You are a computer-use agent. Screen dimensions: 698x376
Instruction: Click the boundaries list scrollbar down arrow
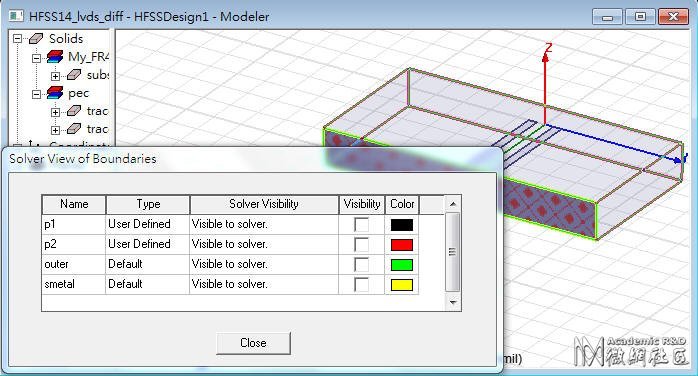coord(453,303)
